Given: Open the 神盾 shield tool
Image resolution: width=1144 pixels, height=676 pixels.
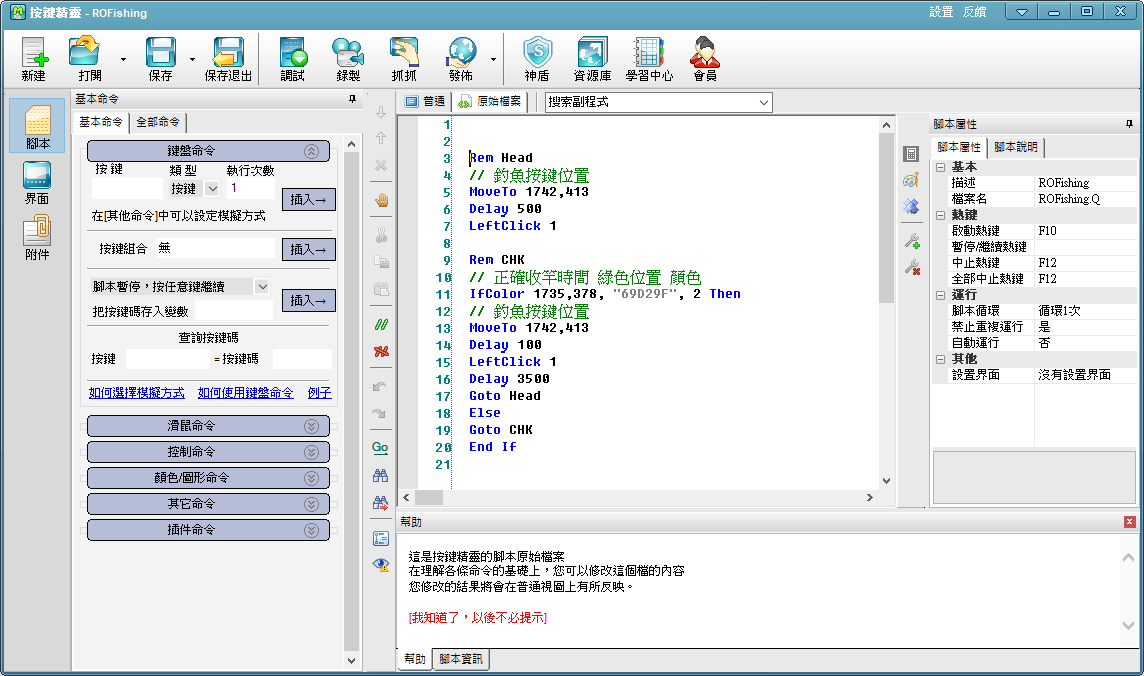Looking at the screenshot, I should [537, 59].
